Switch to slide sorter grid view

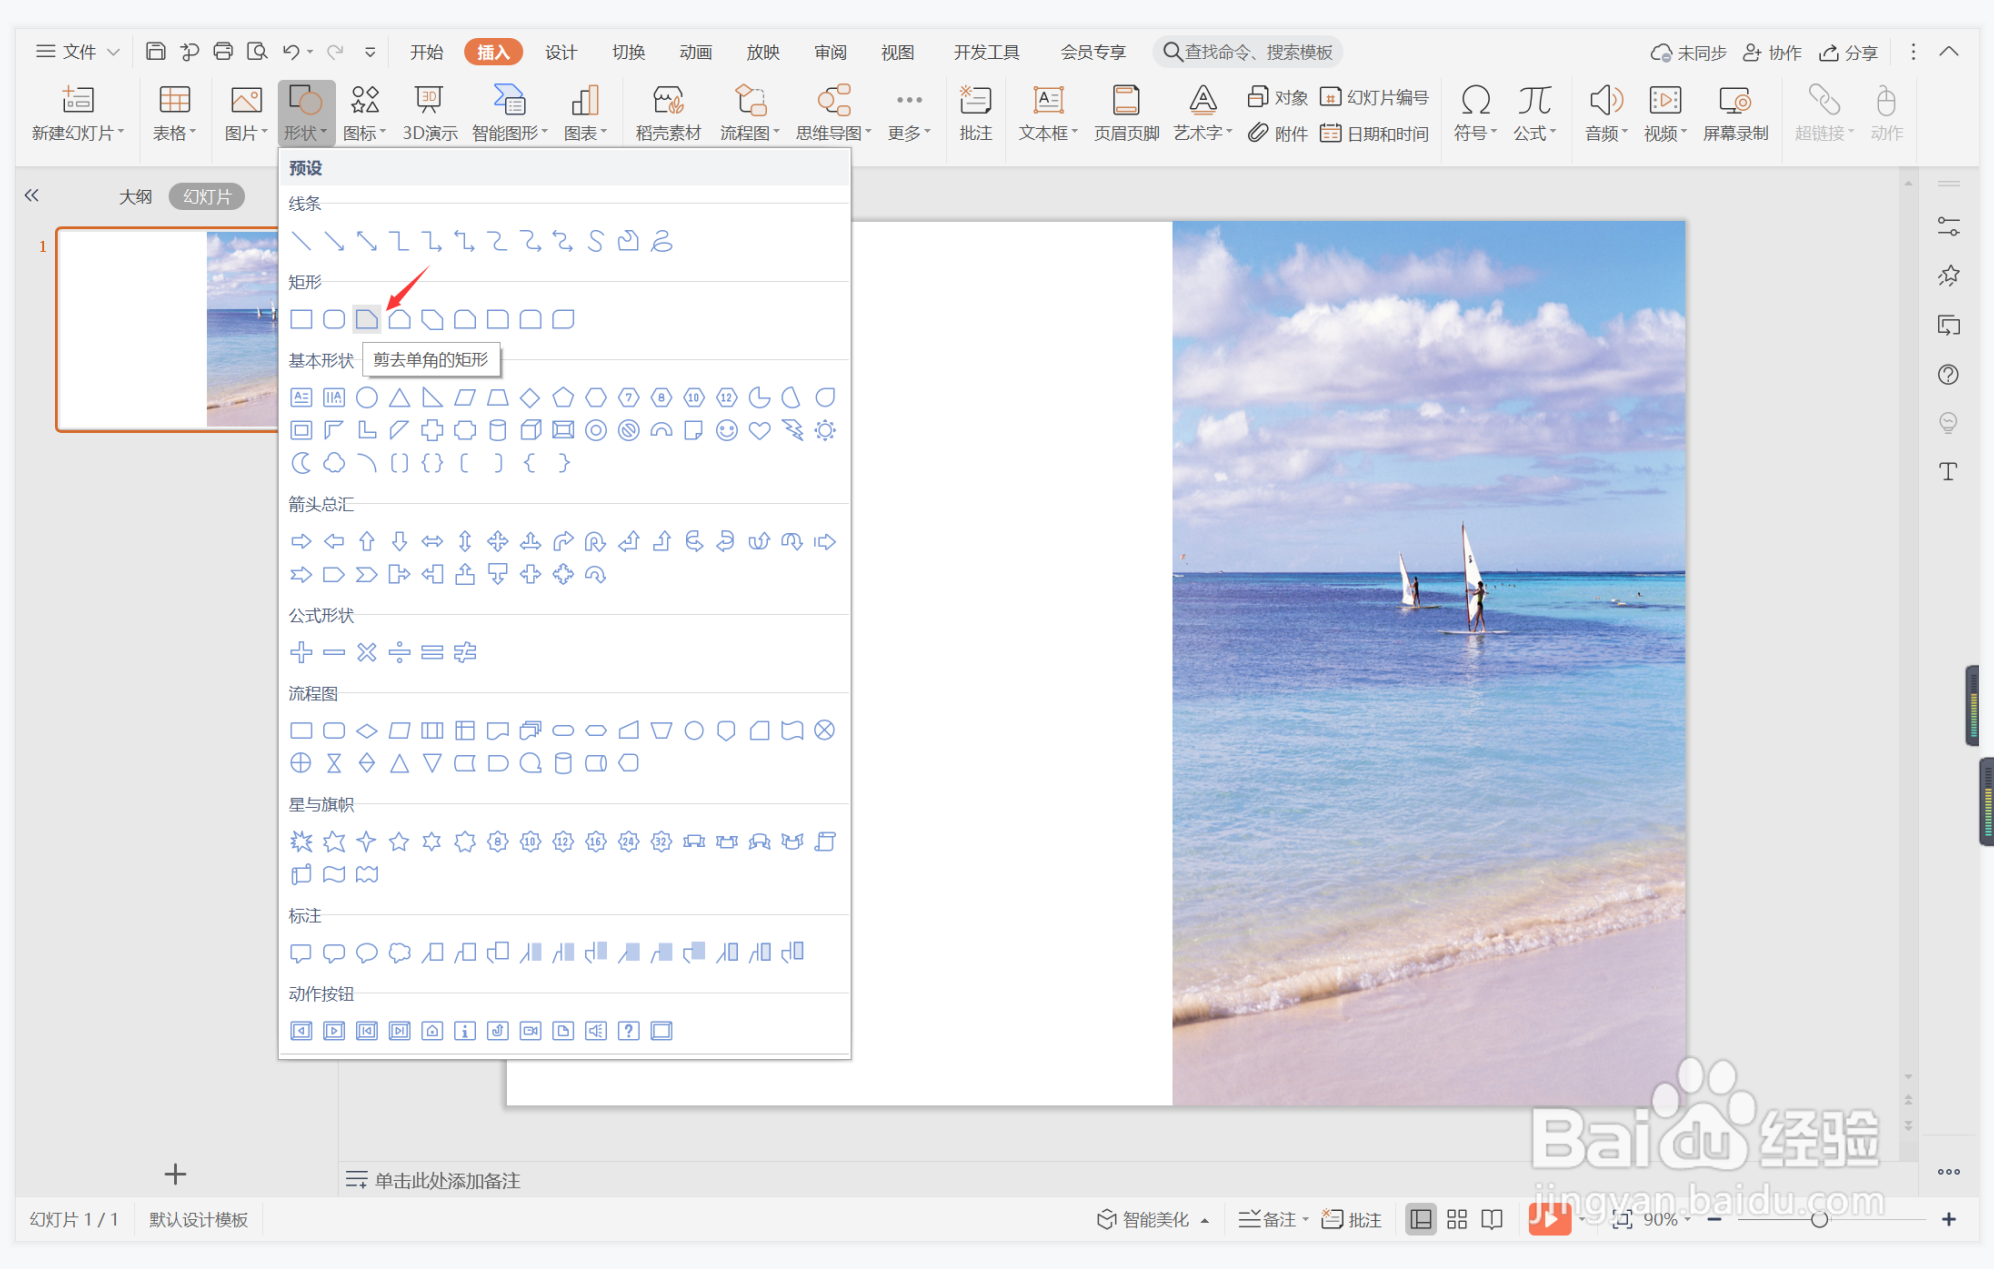1457,1219
